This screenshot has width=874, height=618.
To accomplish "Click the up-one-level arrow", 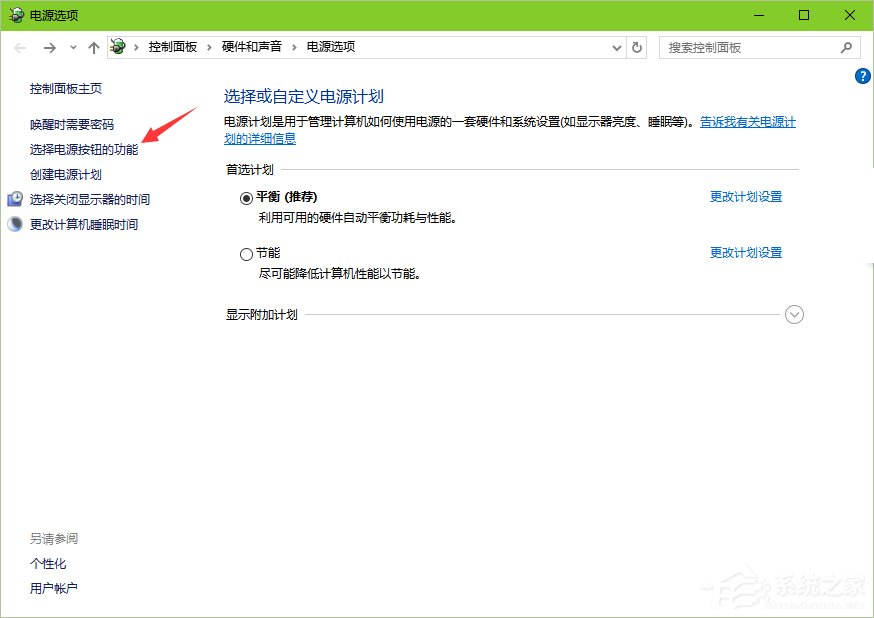I will [93, 46].
